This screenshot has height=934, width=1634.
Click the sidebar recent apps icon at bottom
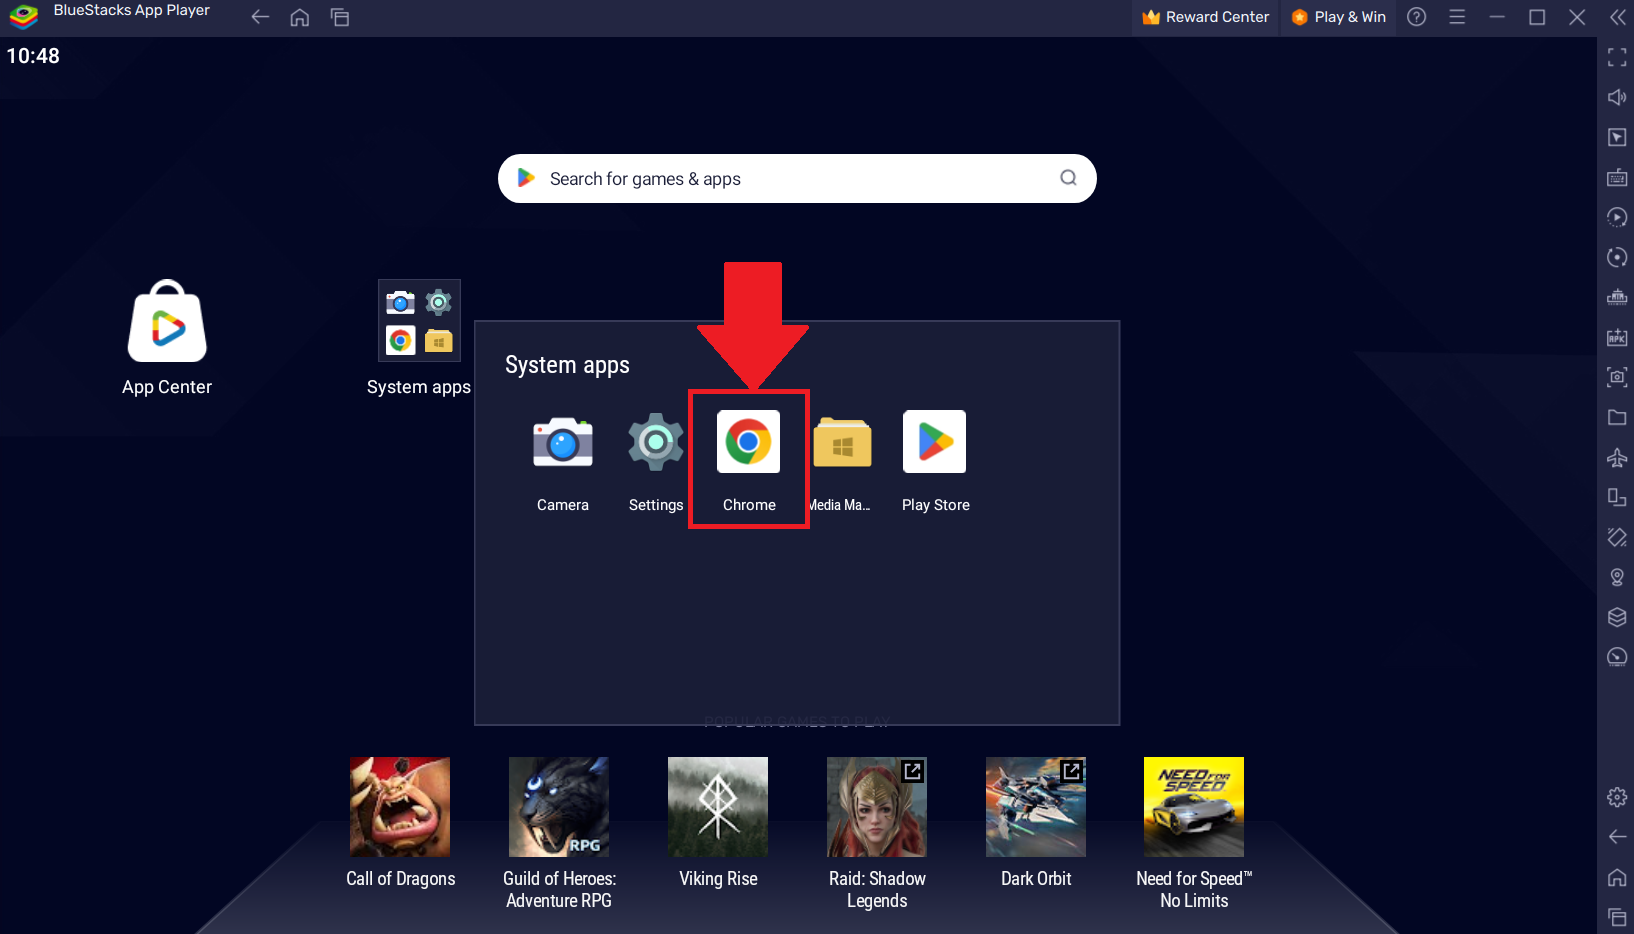[1617, 917]
